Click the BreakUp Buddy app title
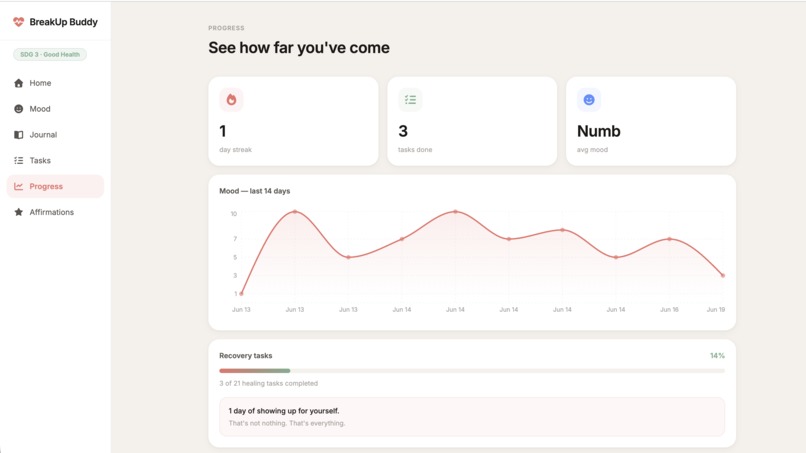 (63, 22)
